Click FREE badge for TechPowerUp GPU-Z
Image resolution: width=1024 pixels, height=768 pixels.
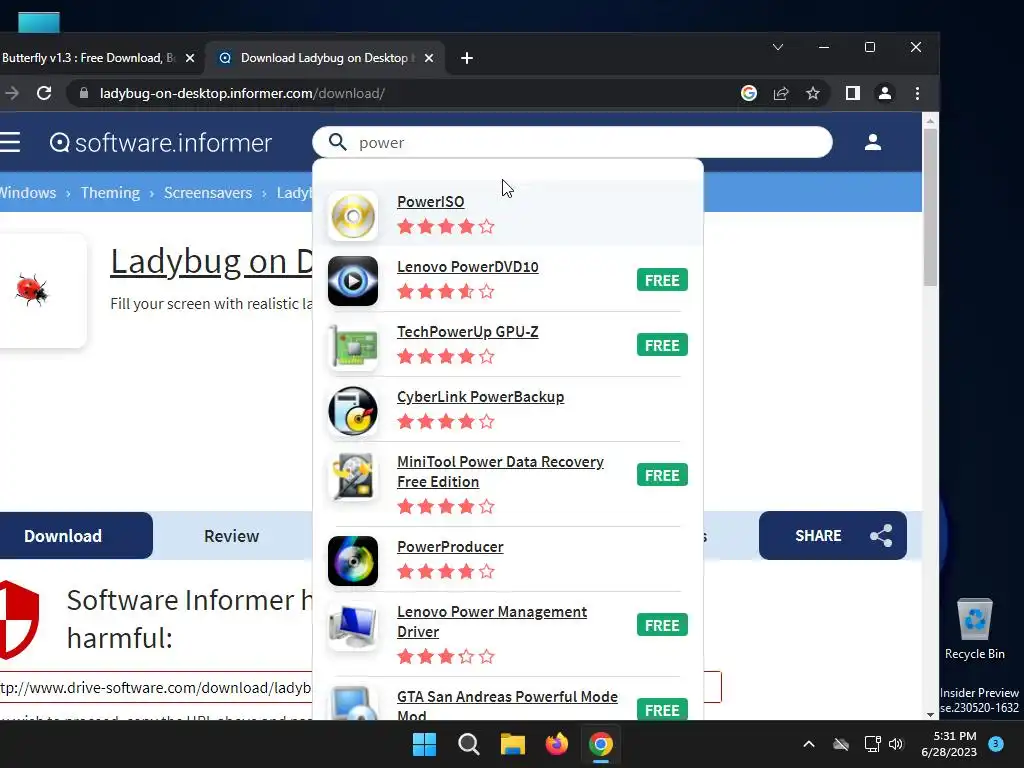pos(662,345)
